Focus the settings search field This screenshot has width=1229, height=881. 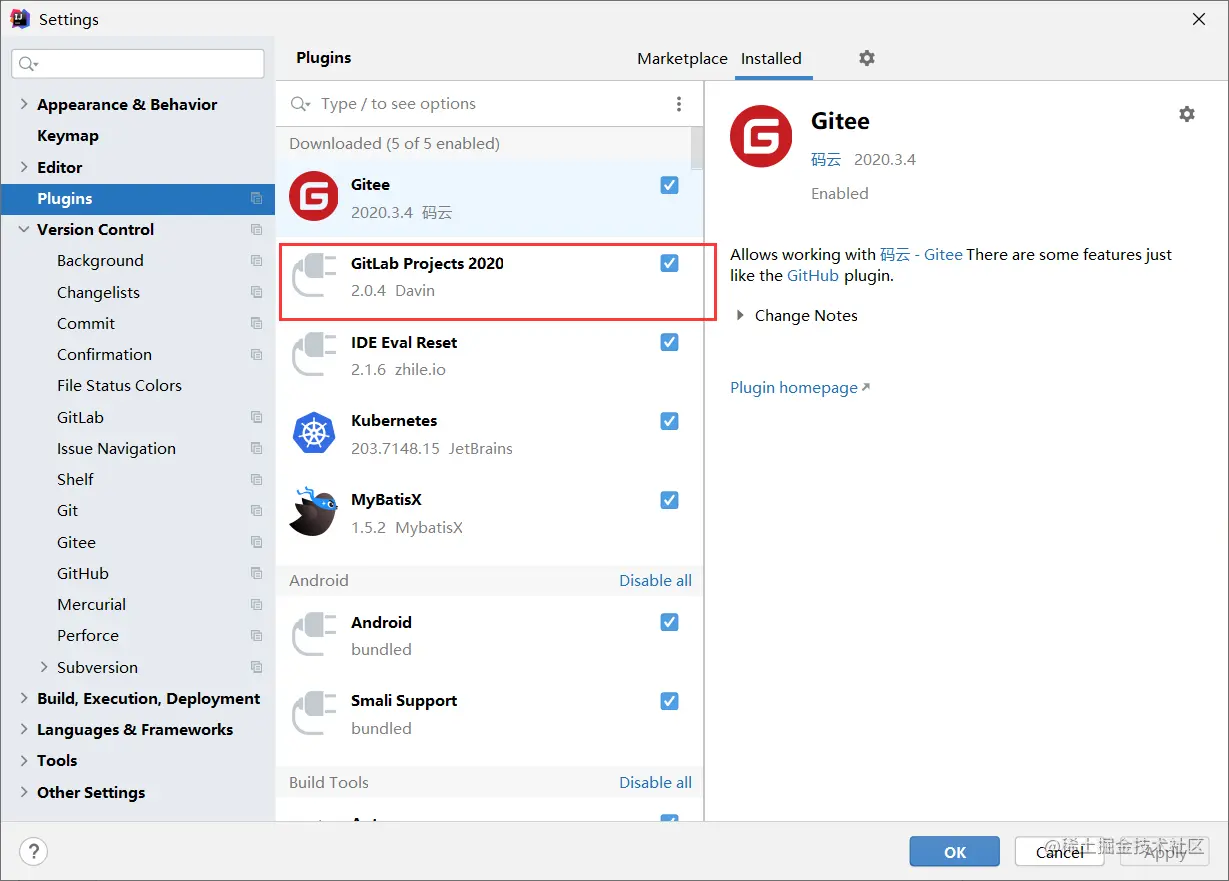[x=138, y=63]
